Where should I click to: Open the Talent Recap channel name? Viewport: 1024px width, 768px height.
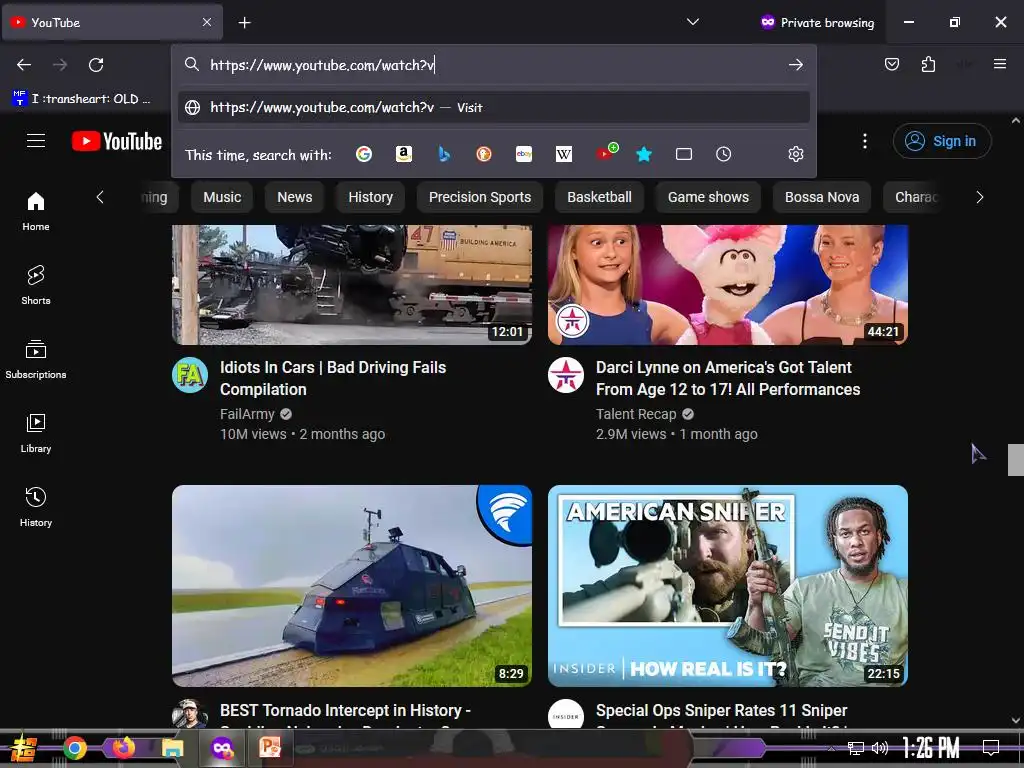pos(636,414)
